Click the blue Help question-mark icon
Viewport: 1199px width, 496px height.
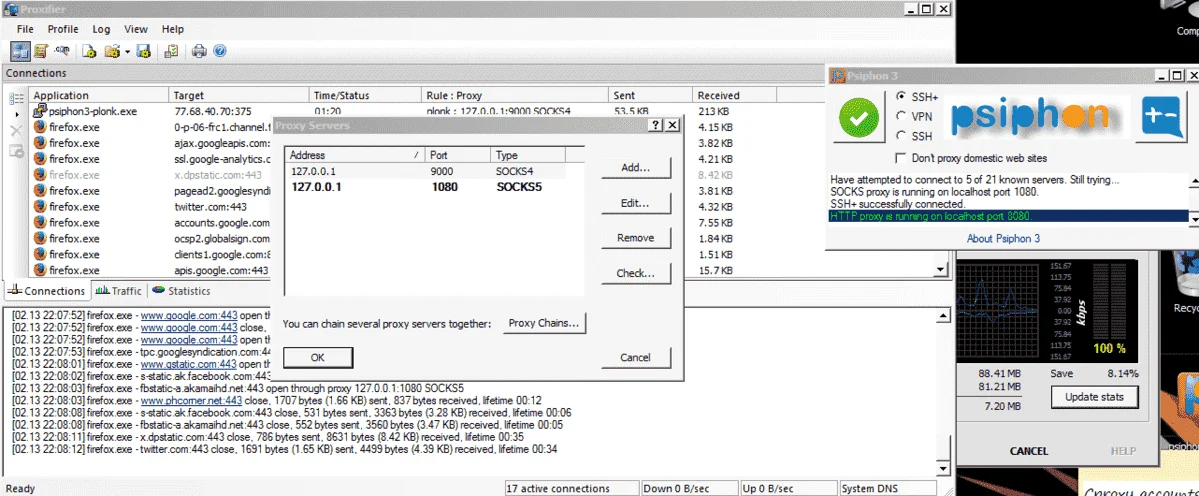[219, 51]
